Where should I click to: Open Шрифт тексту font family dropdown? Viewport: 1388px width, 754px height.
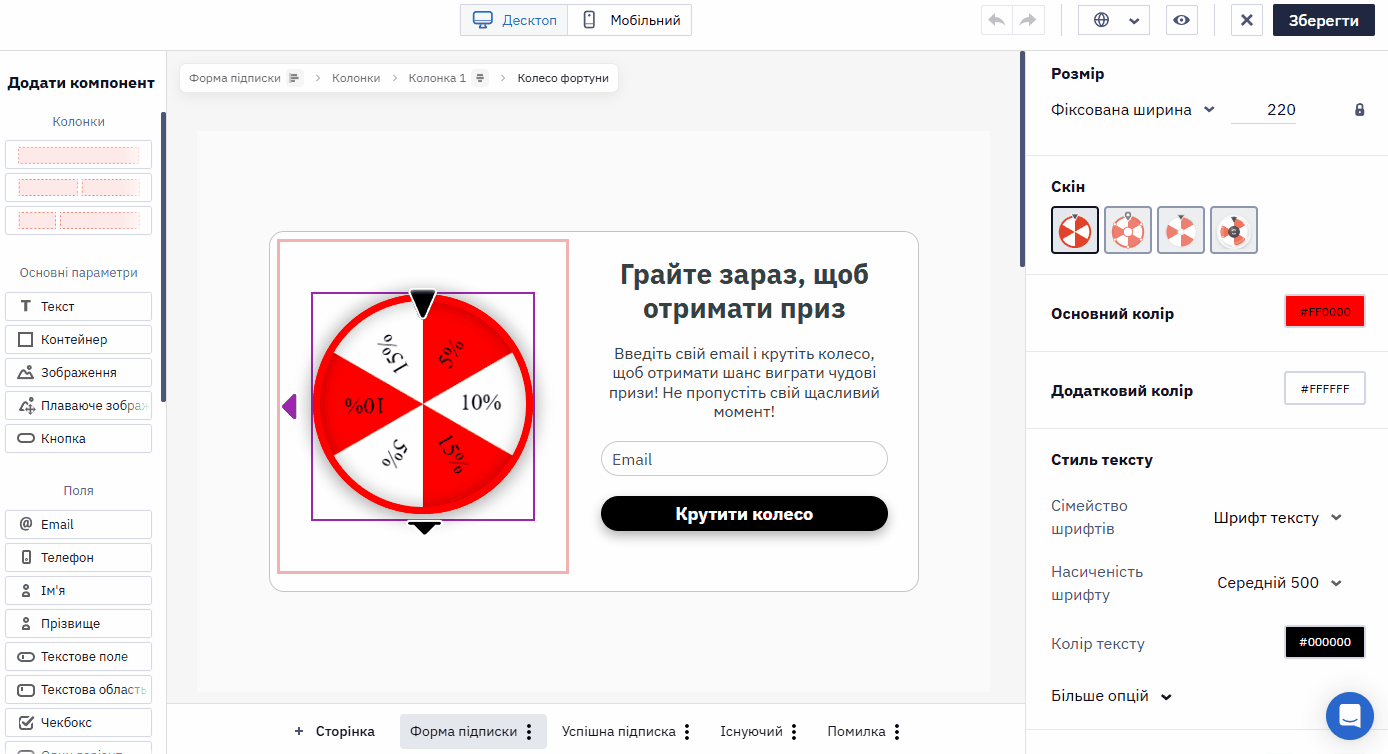point(1278,518)
